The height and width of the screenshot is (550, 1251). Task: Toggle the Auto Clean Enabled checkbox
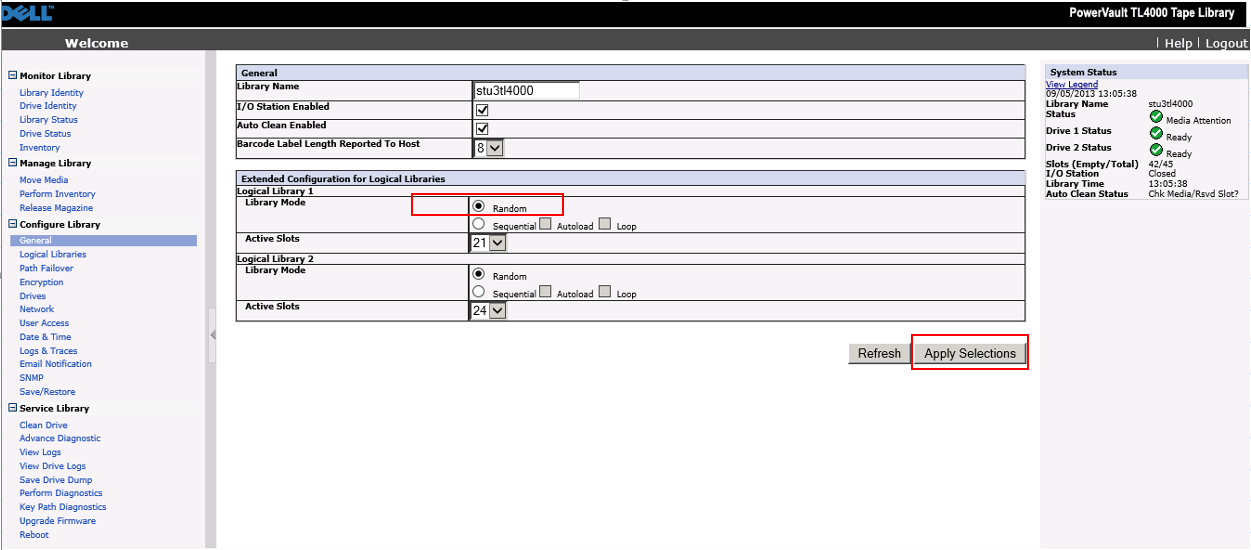[482, 129]
